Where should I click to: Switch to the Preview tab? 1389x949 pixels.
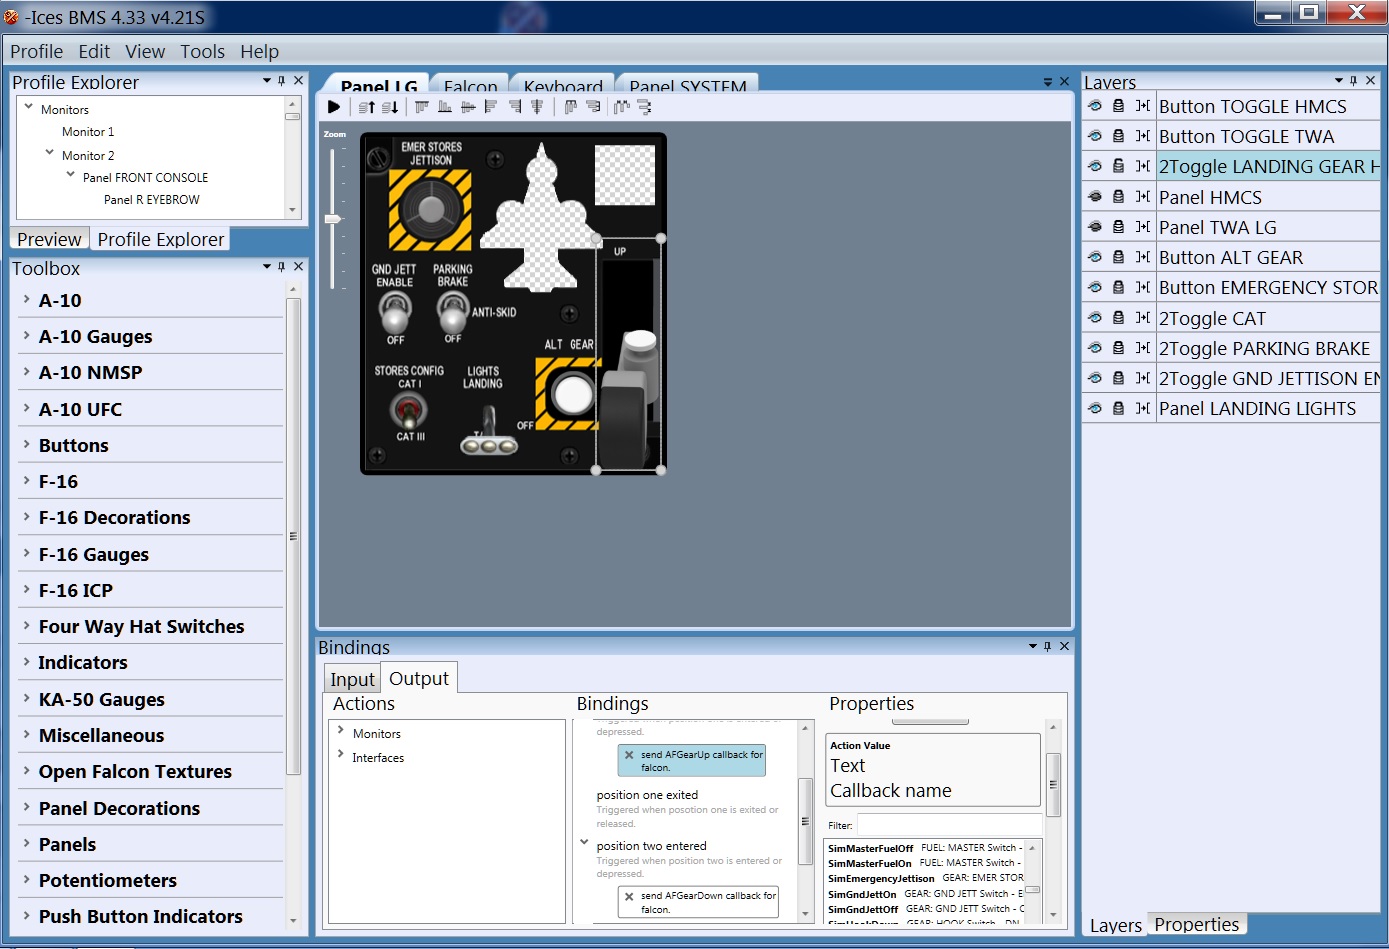pos(49,239)
